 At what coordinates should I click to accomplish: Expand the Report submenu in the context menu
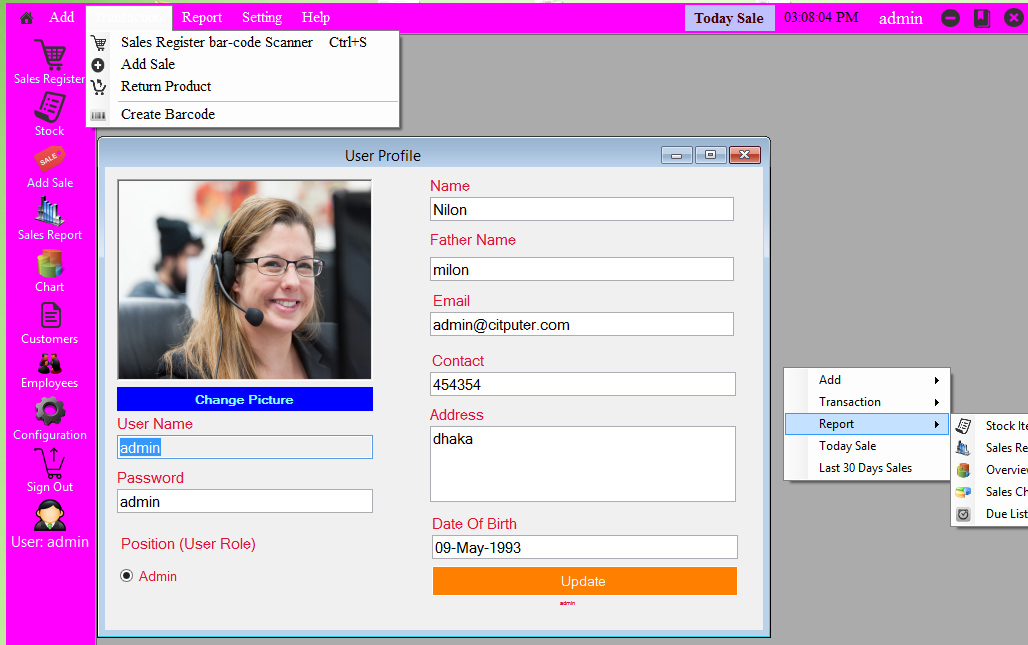click(868, 424)
